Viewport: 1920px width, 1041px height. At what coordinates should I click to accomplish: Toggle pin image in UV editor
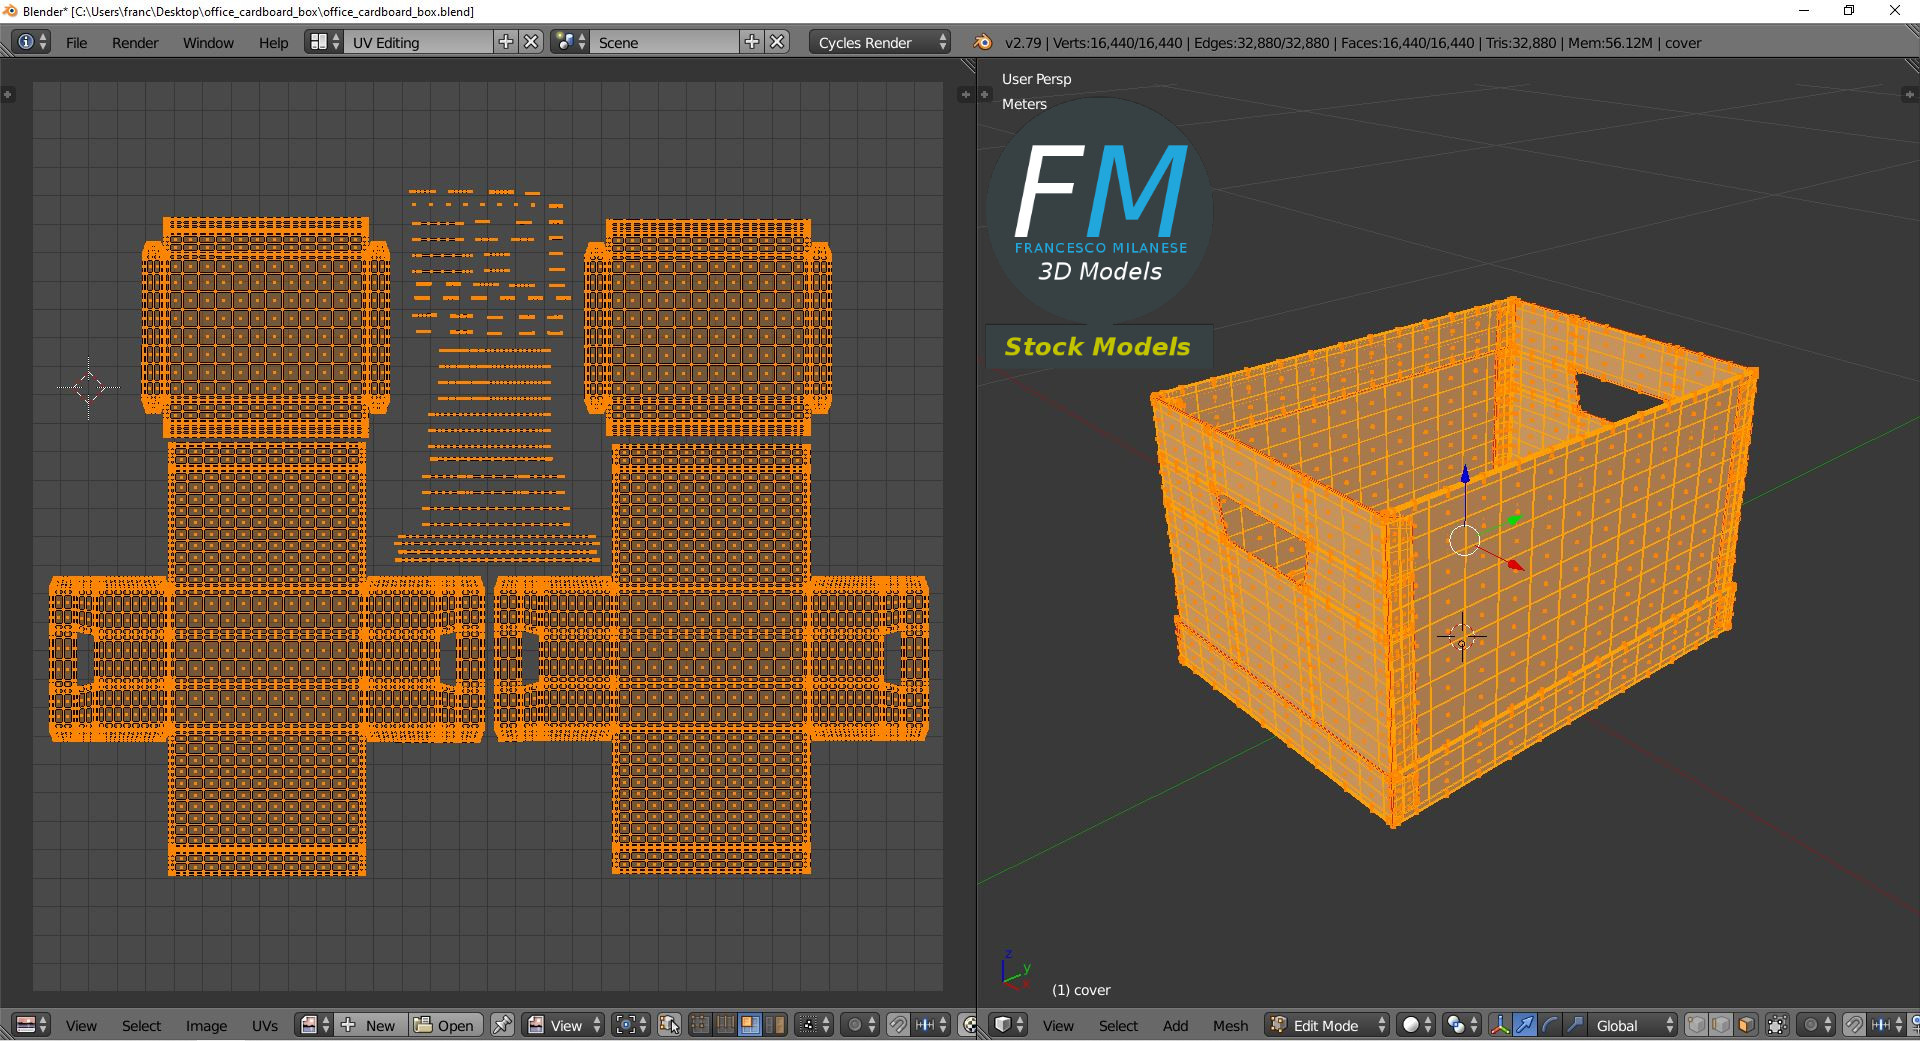(x=502, y=1025)
